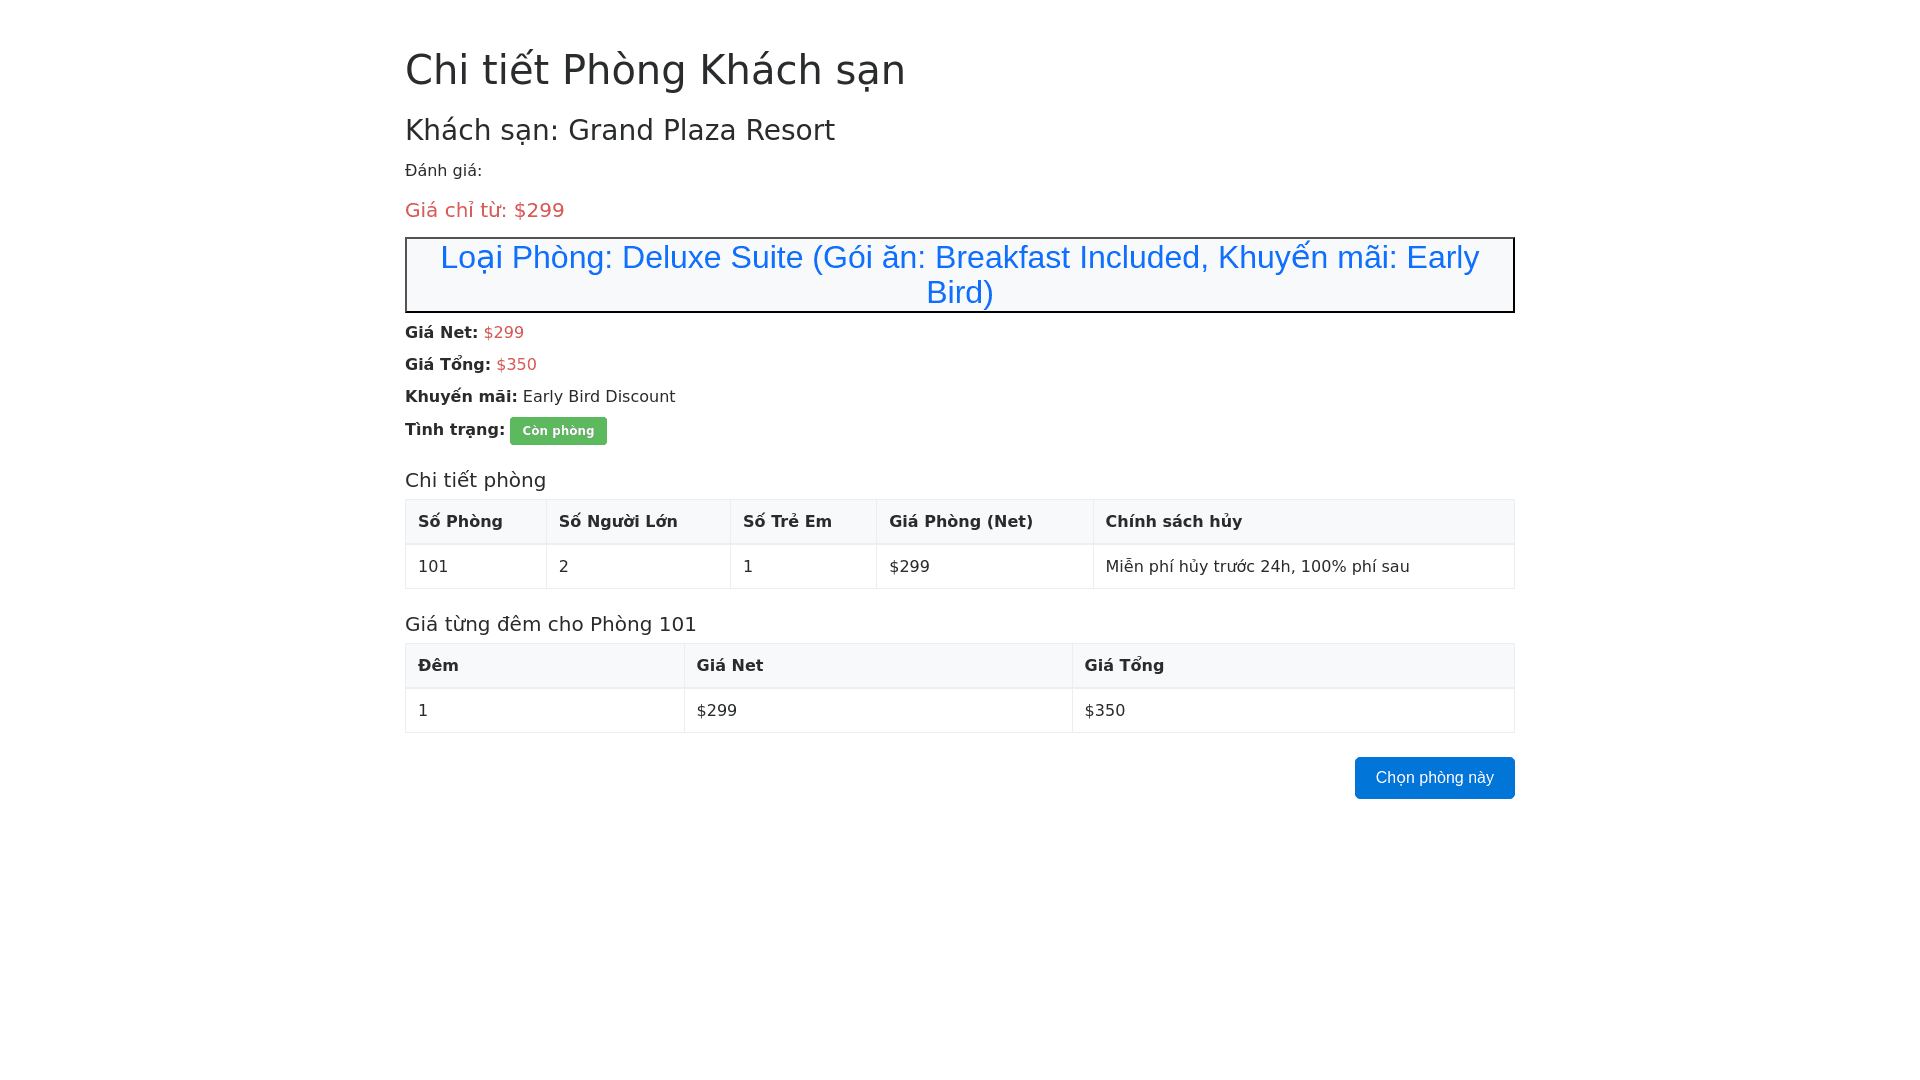1920x1080 pixels.
Task: Click the Giá Tổng column header
Action: tap(1124, 666)
